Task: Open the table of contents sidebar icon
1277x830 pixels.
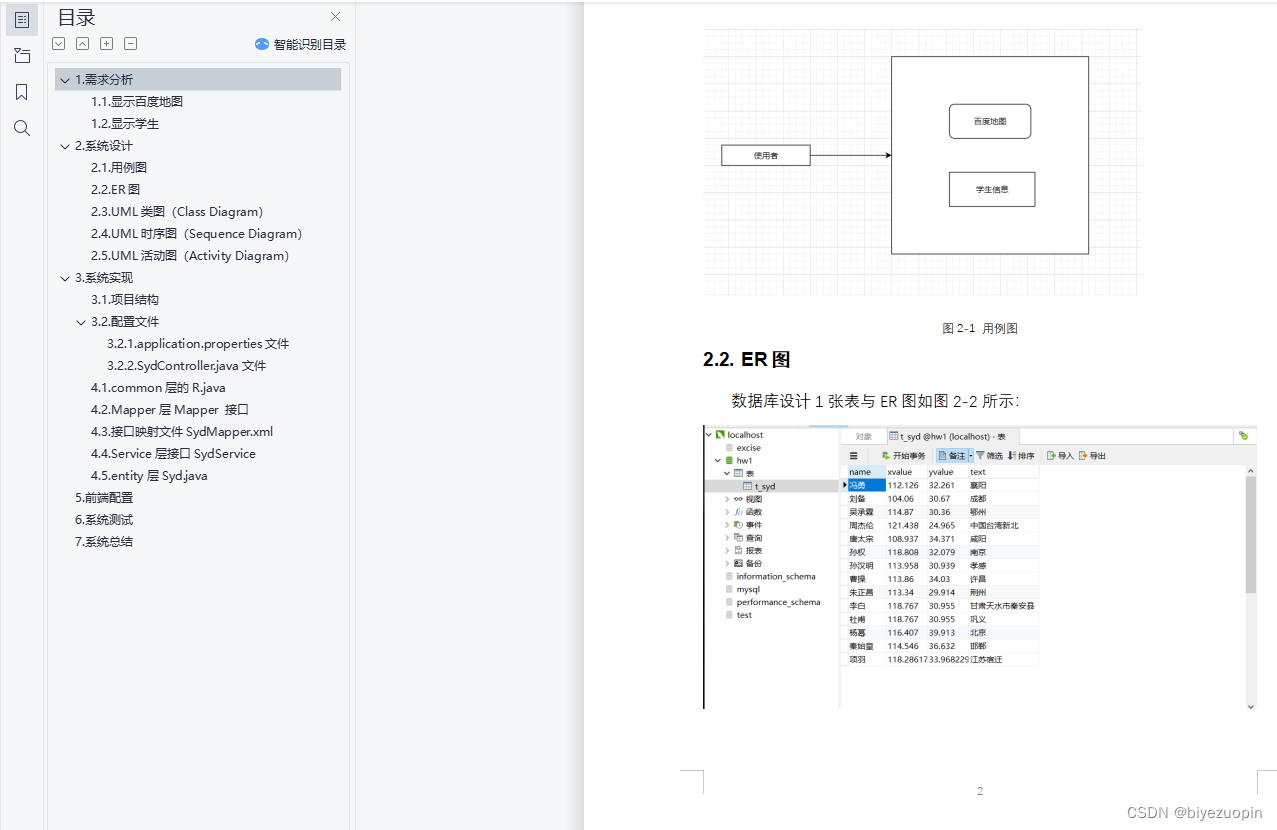Action: pyautogui.click(x=22, y=19)
